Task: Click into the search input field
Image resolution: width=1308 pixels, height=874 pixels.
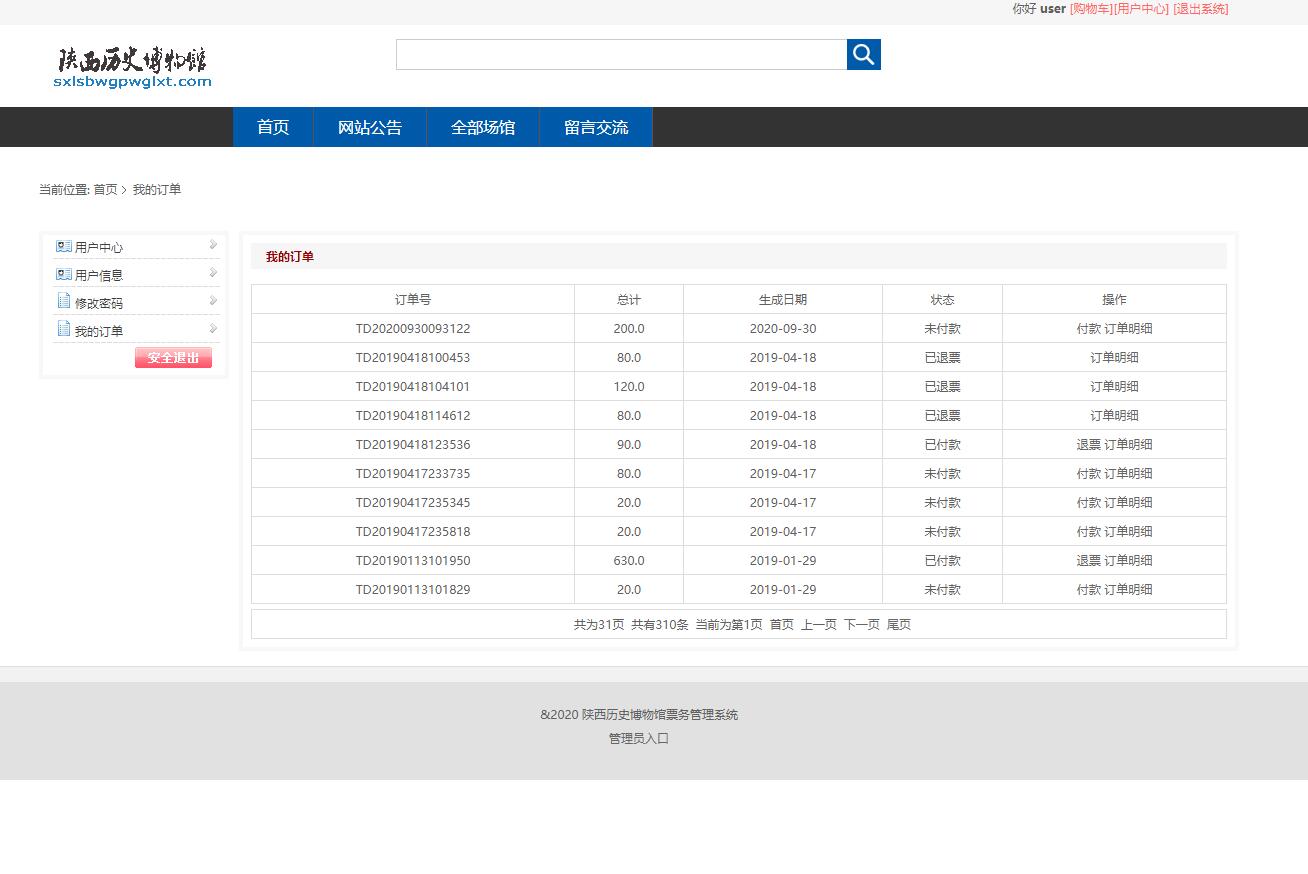Action: pos(621,54)
